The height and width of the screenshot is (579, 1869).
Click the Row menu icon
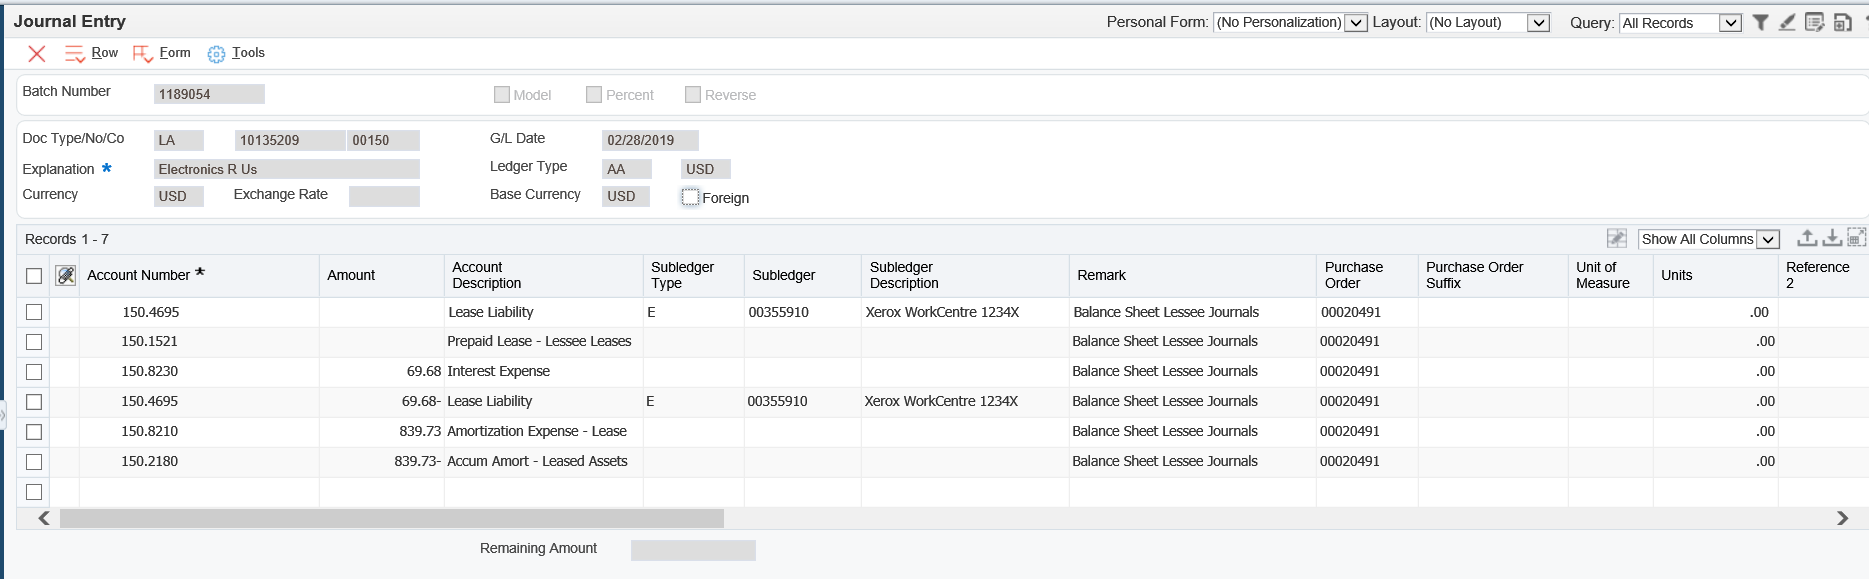tap(75, 54)
